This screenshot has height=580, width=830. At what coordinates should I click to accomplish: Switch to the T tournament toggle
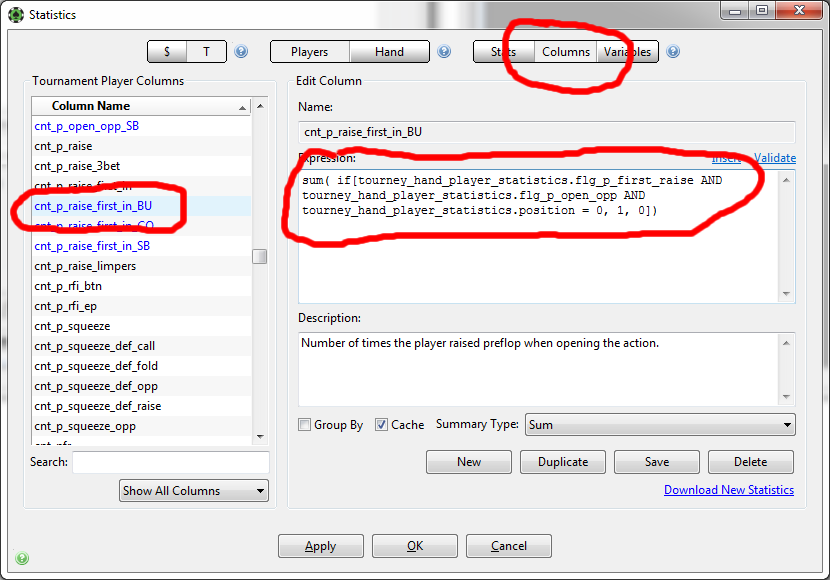click(x=206, y=52)
